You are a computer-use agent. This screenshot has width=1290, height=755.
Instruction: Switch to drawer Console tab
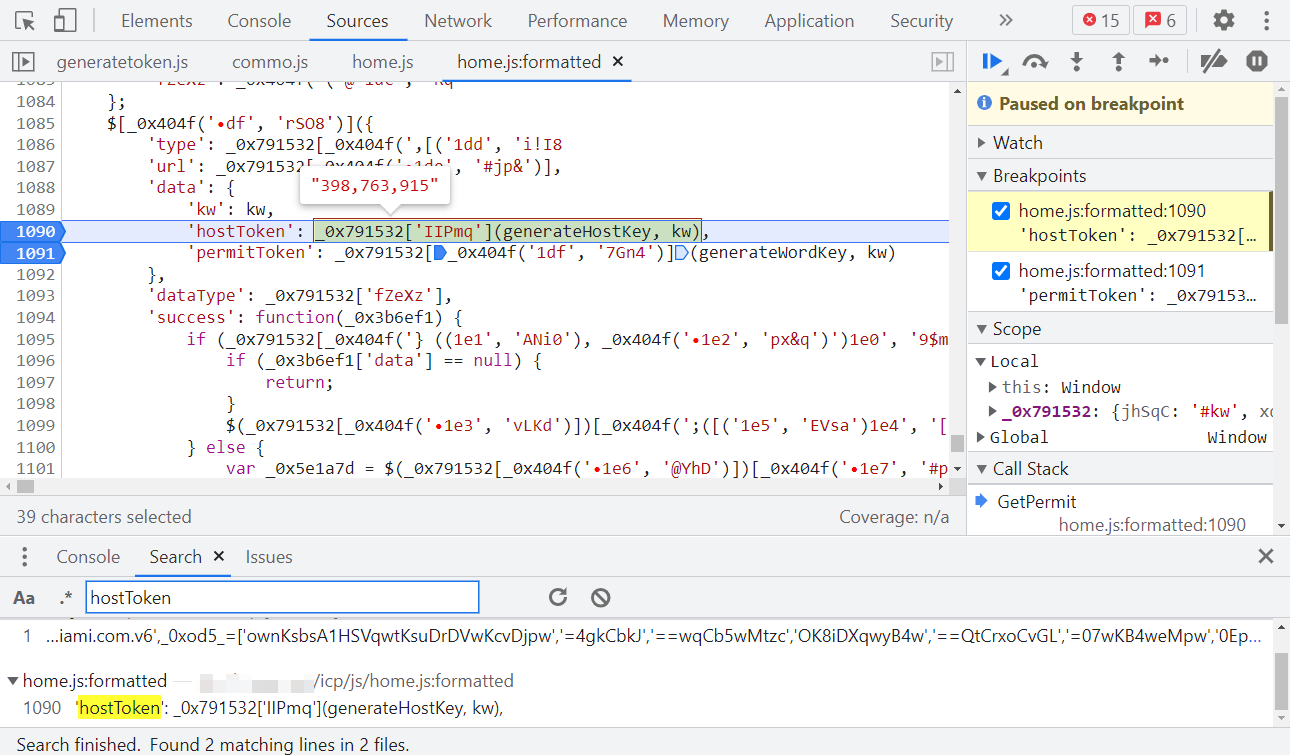click(88, 557)
